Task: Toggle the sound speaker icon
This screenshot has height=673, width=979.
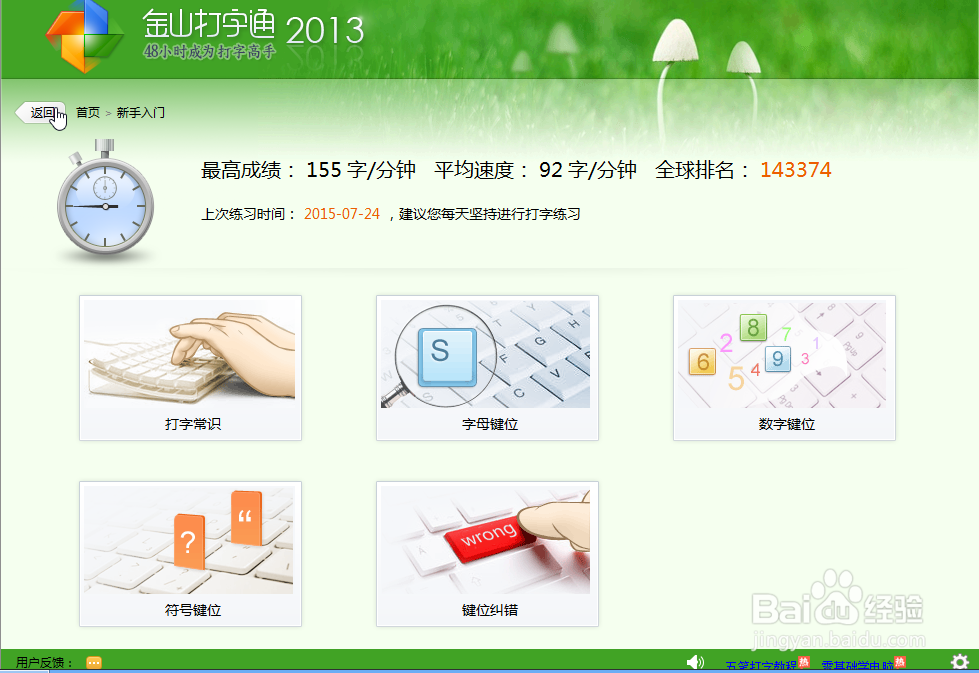Action: (695, 662)
